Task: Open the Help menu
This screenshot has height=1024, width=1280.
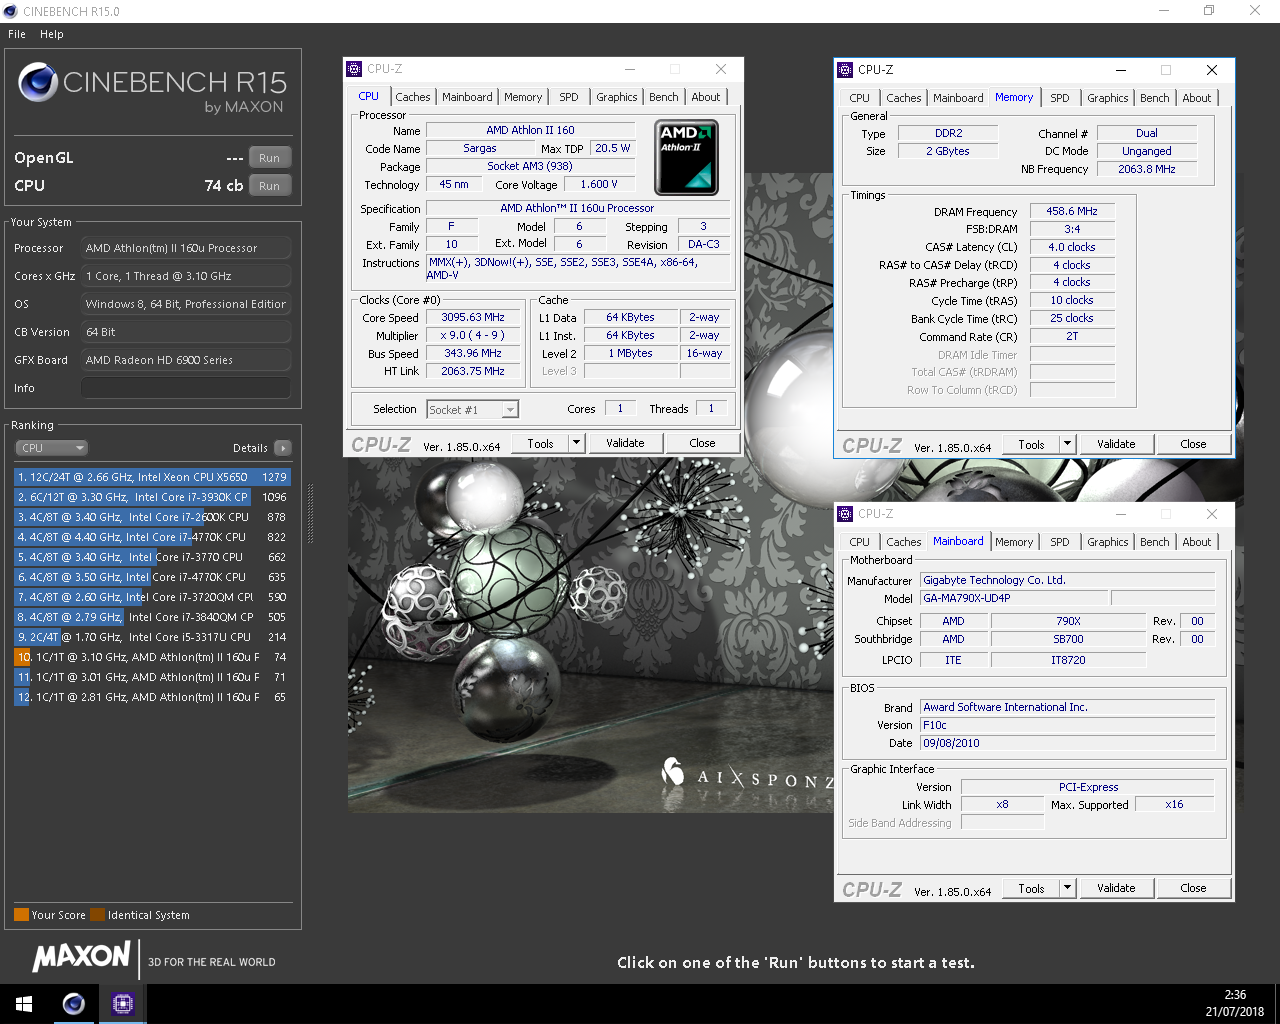Action: tap(52, 34)
